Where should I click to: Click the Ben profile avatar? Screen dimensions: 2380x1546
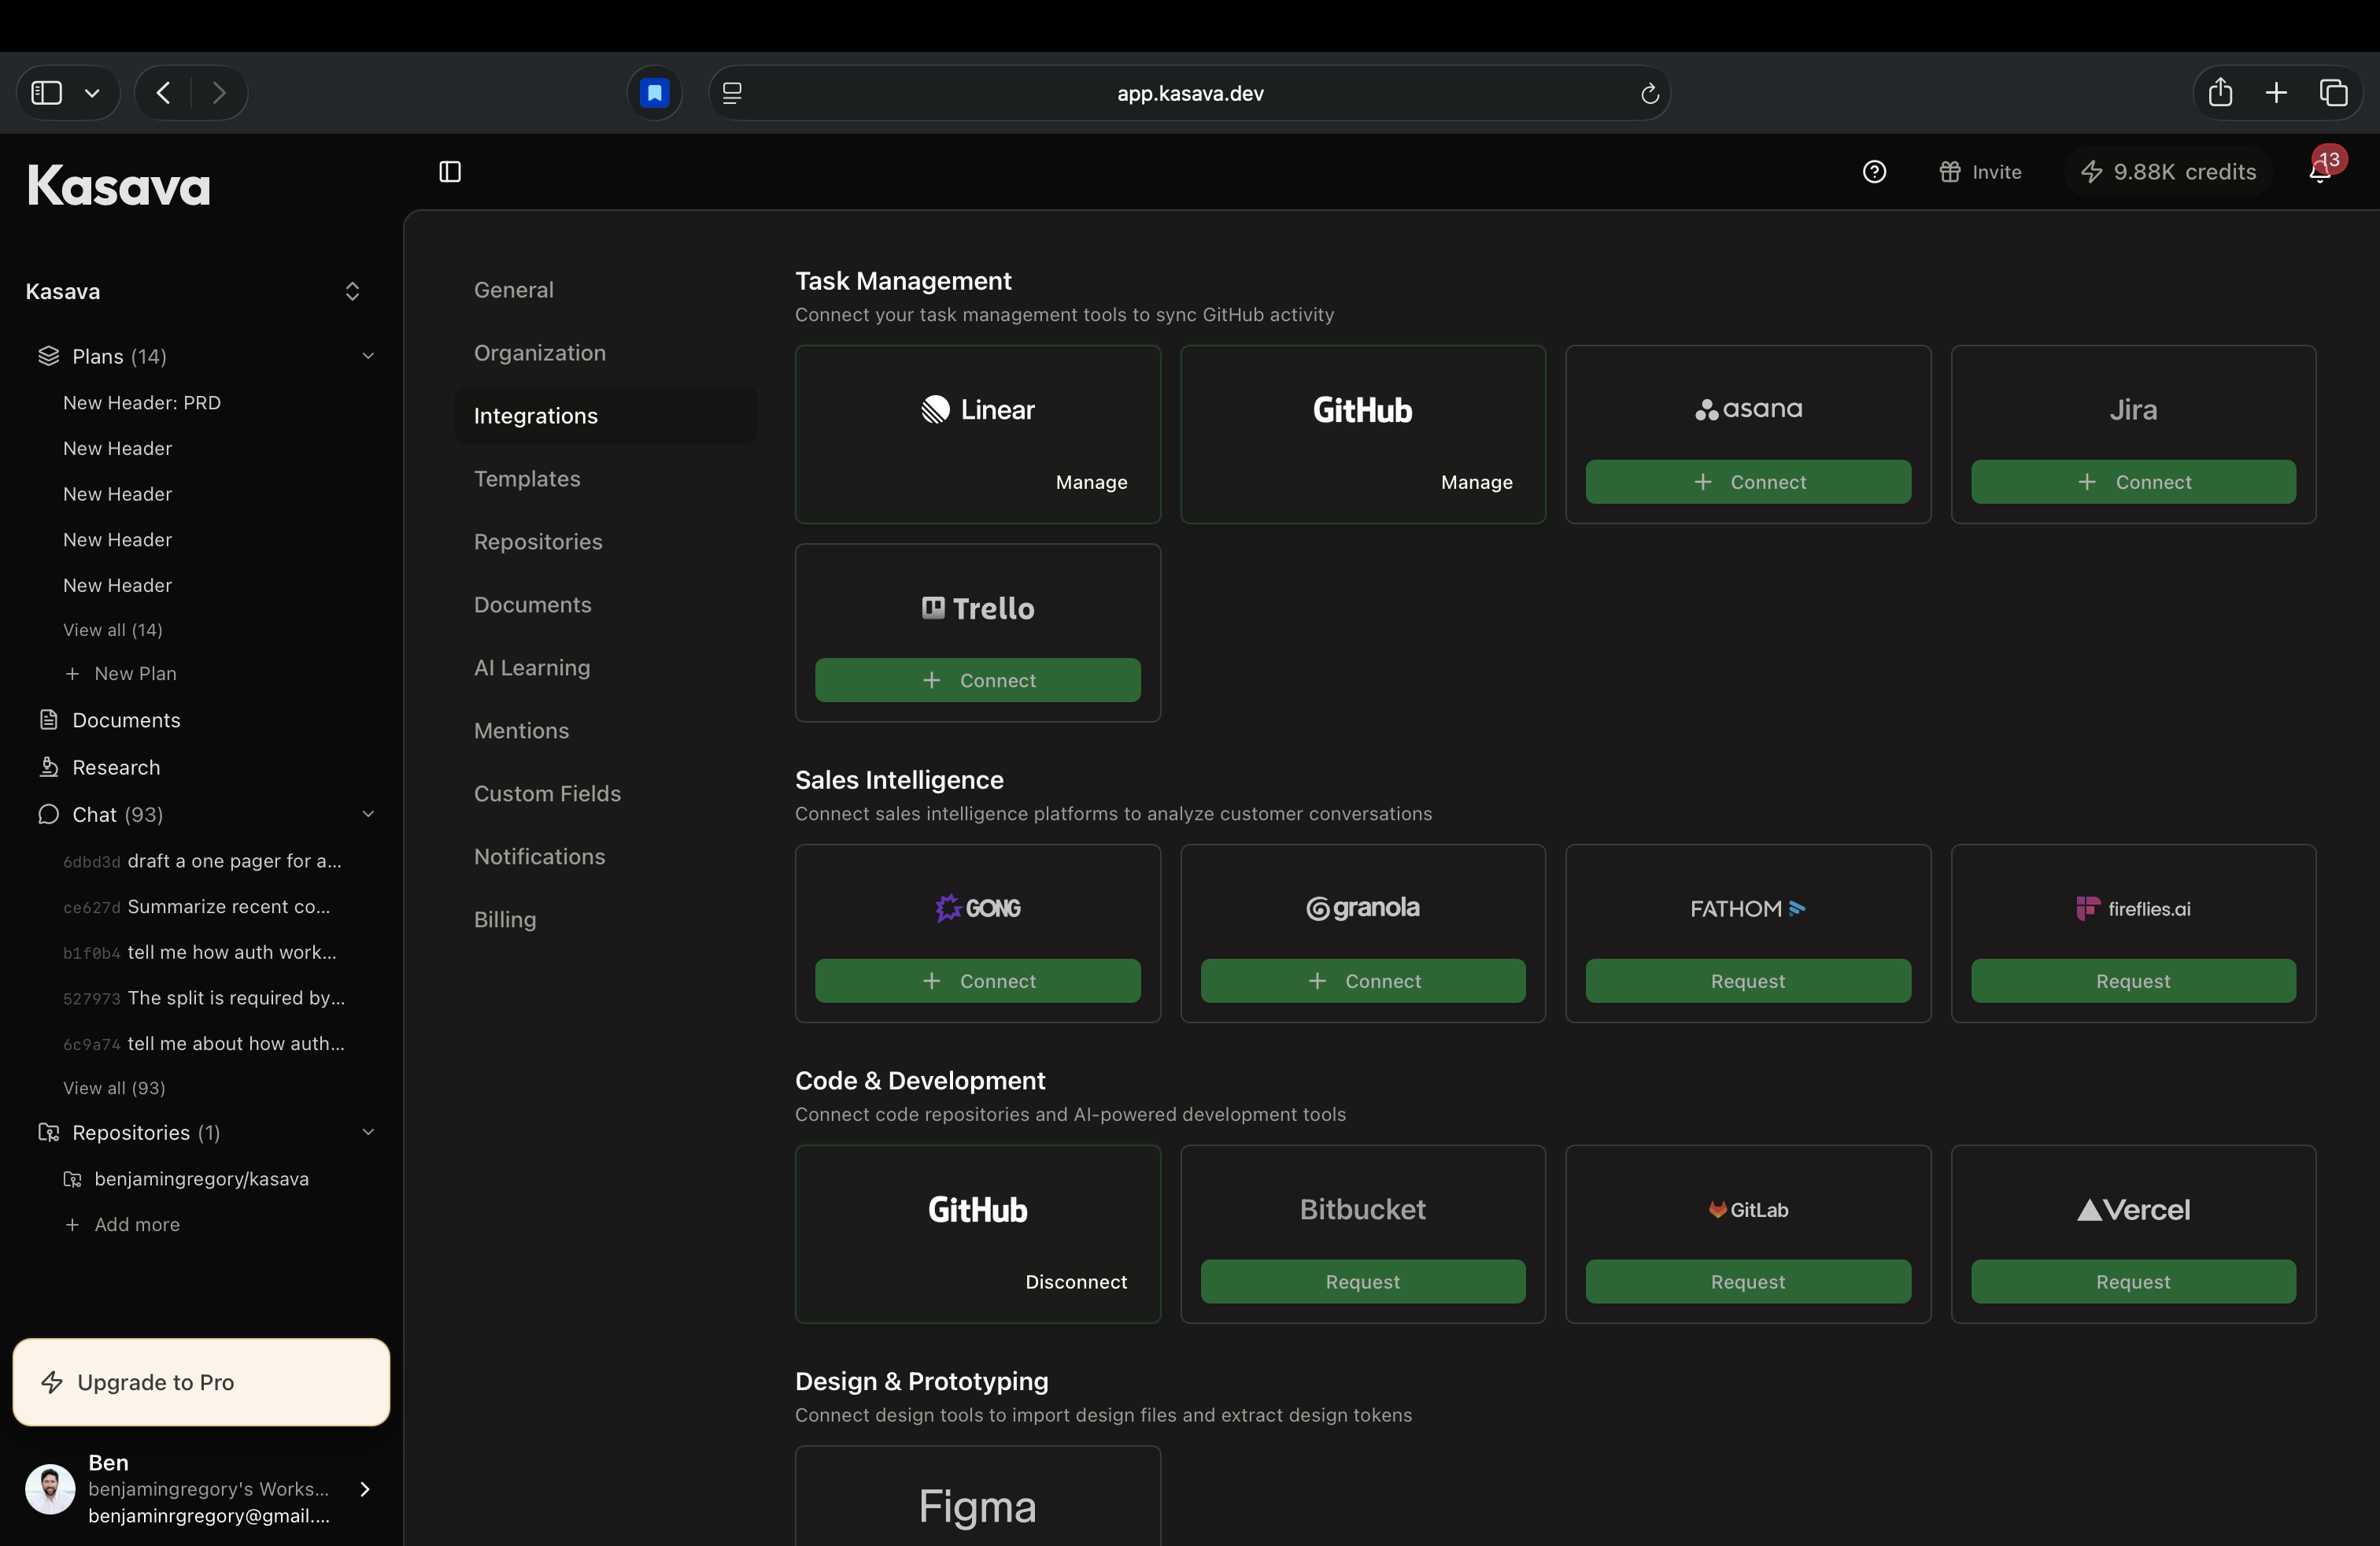tap(50, 1488)
